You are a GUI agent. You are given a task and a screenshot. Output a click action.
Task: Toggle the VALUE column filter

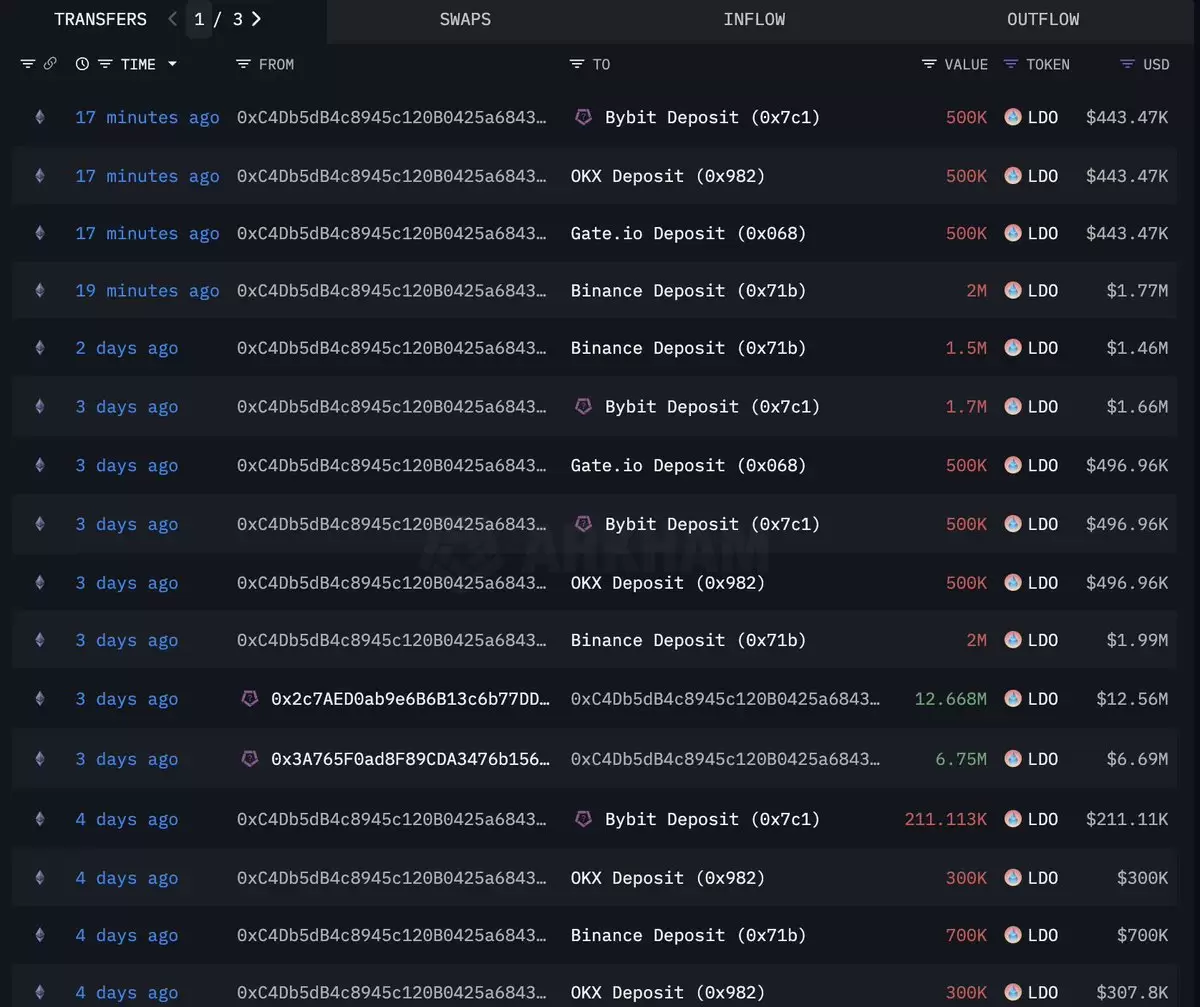930,64
